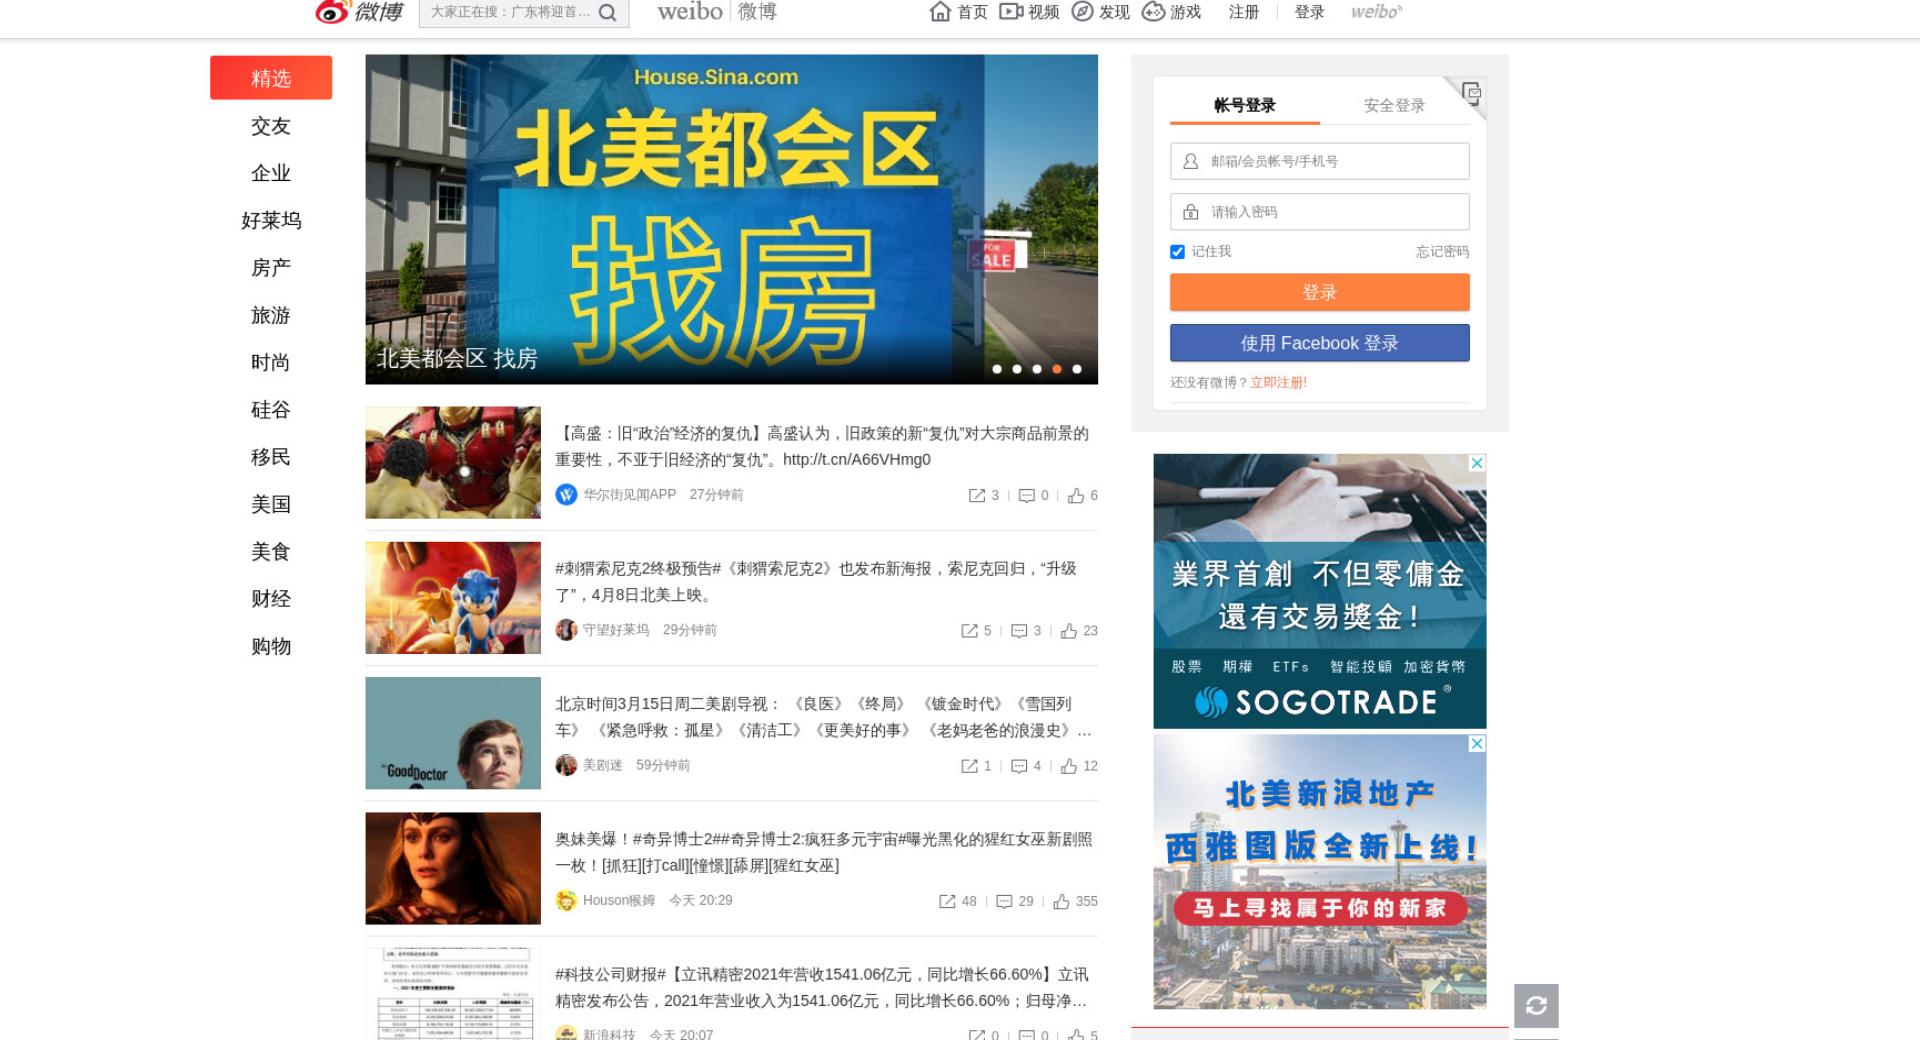Image resolution: width=1920 pixels, height=1040 pixels.
Task: Repost the 美剧导视 post
Action: [x=969, y=766]
